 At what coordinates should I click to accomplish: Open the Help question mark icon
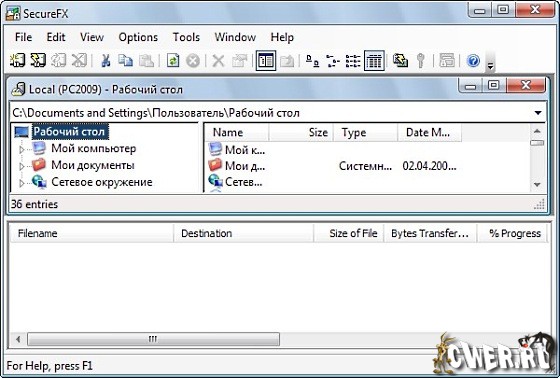coord(473,61)
